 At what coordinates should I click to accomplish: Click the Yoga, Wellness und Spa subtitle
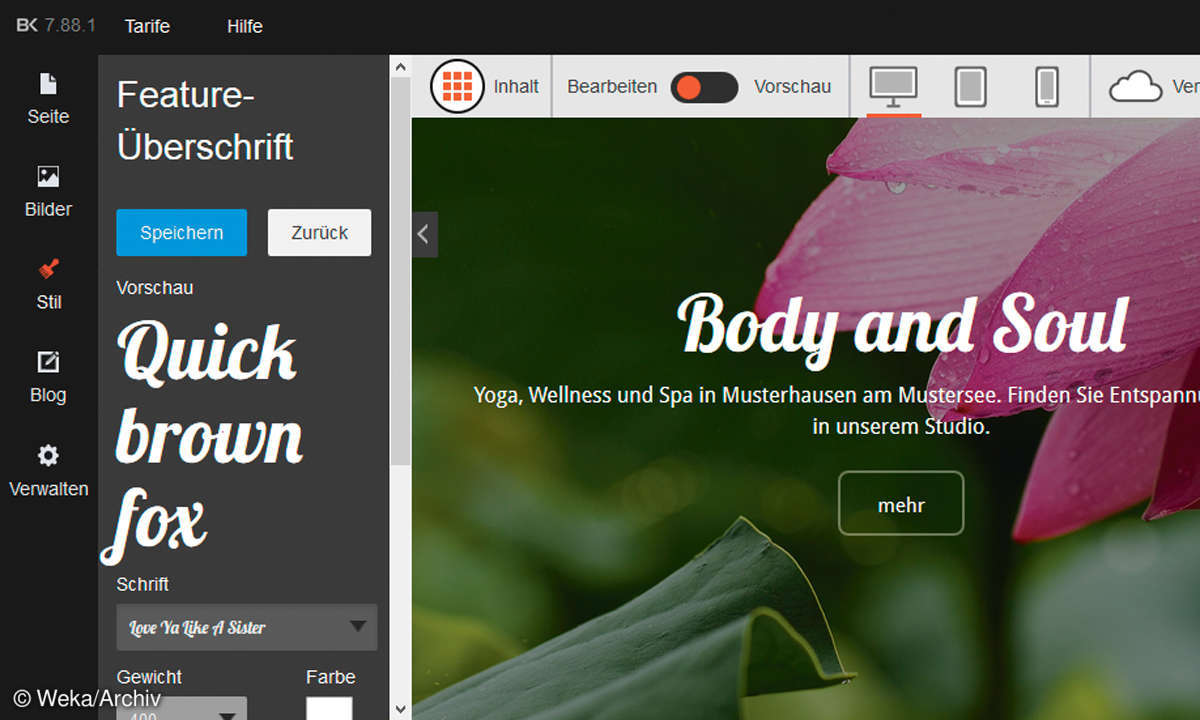[x=837, y=410]
